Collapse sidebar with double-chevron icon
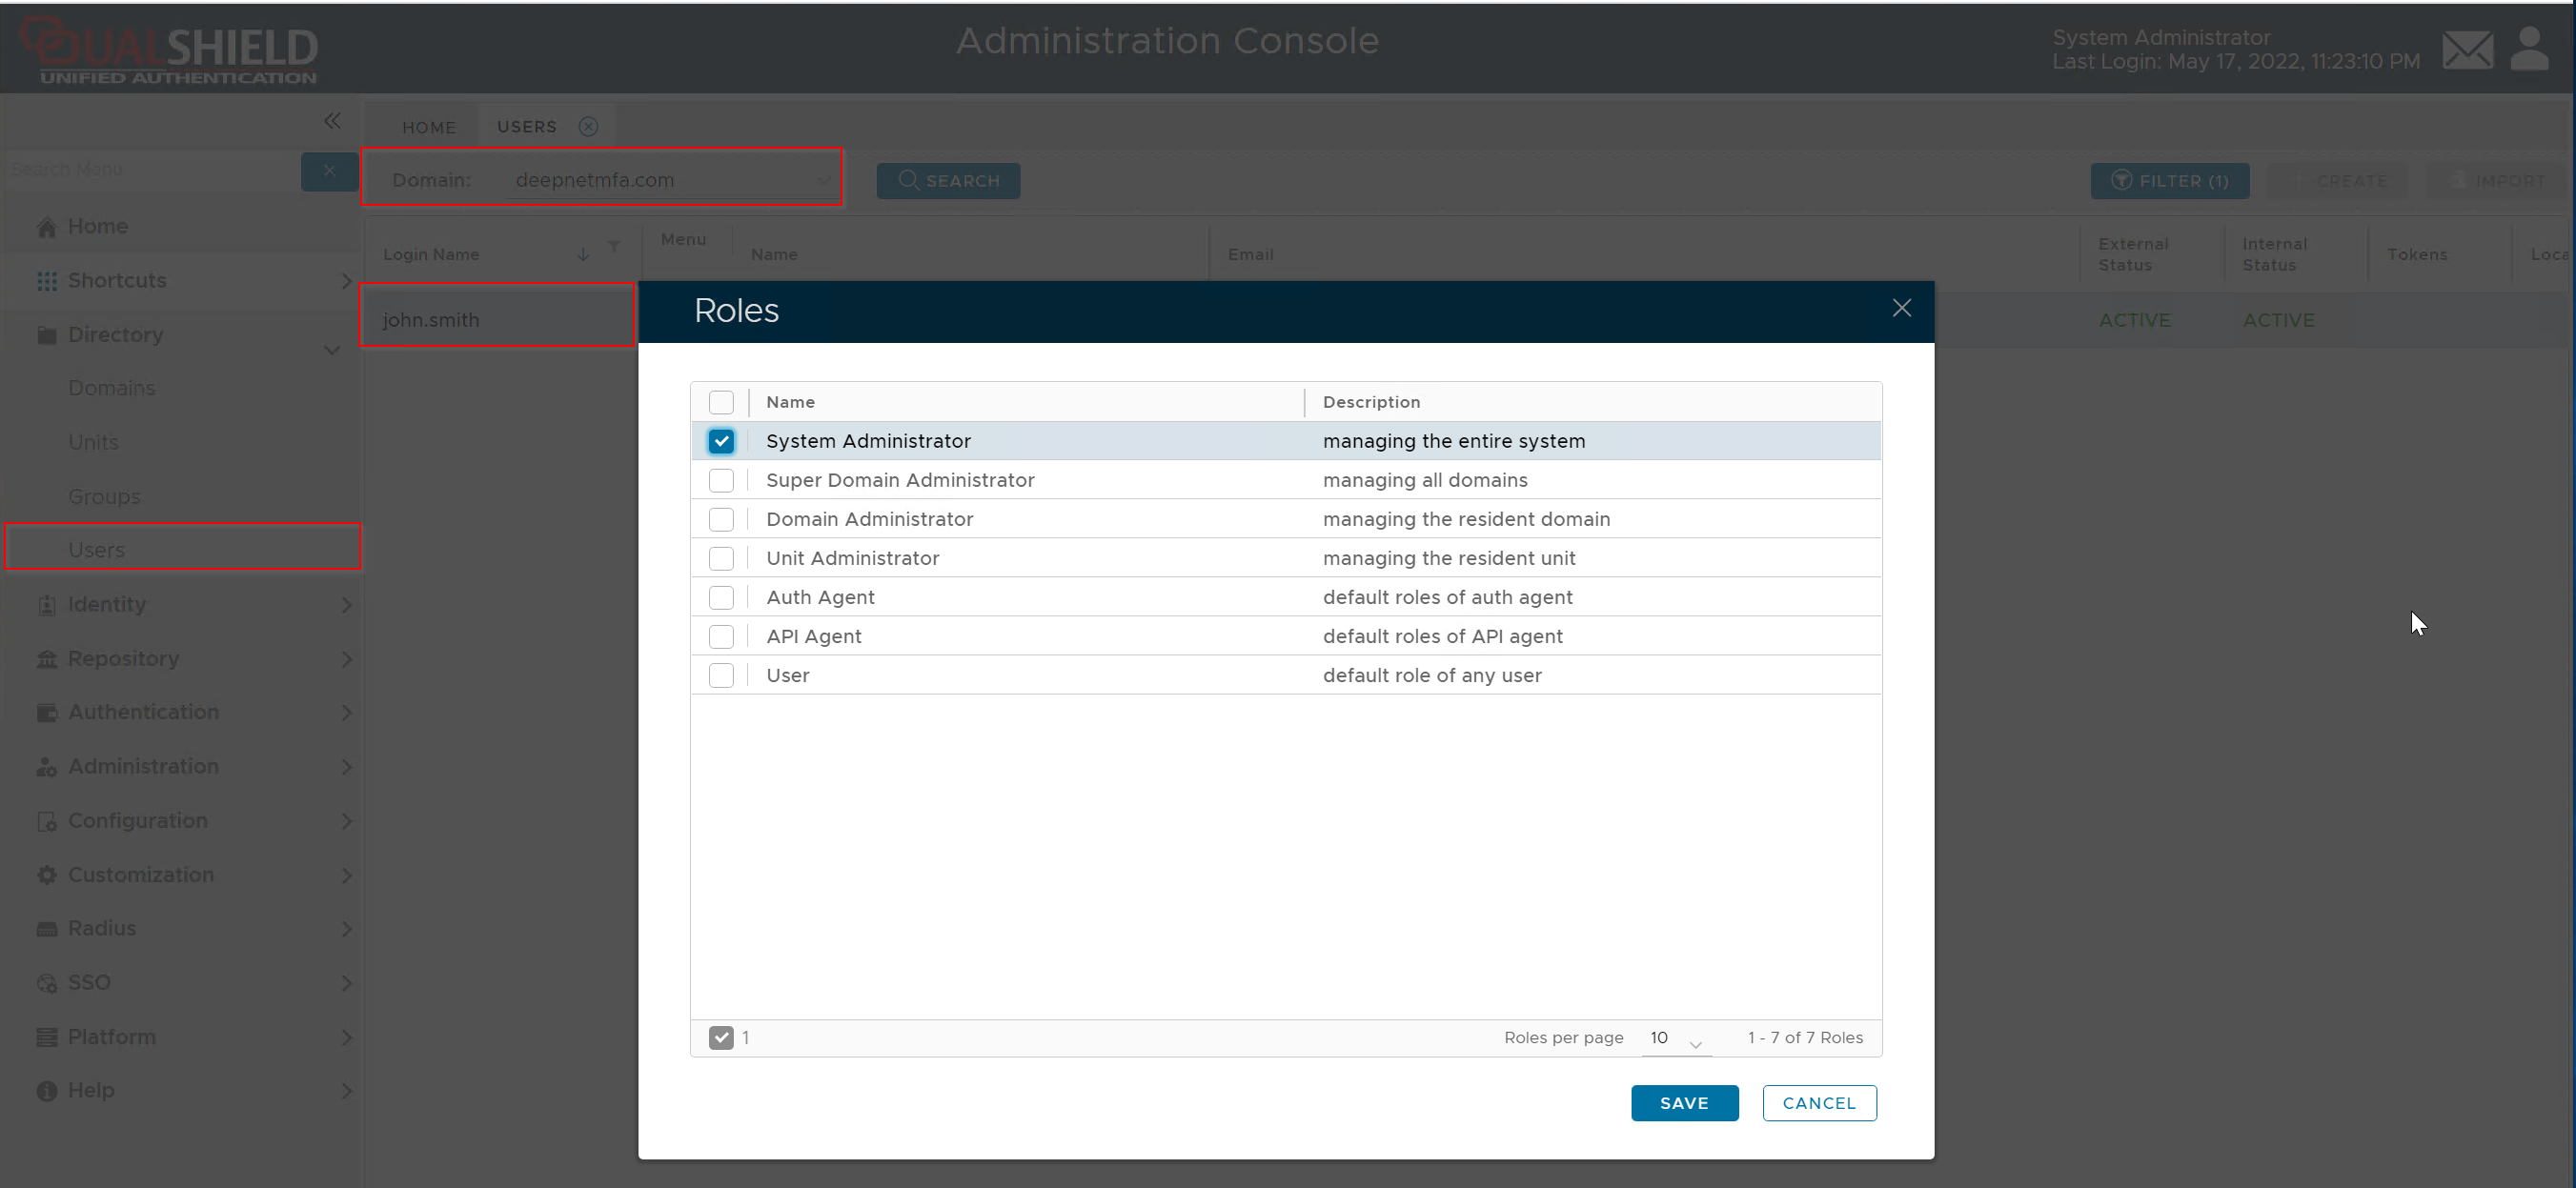The width and height of the screenshot is (2576, 1188). pos(332,121)
